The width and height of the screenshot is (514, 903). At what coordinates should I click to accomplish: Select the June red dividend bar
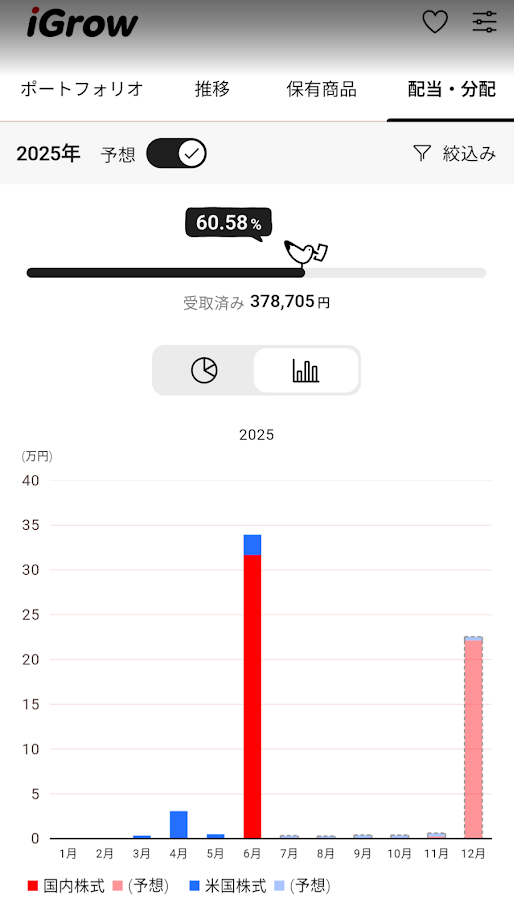pyautogui.click(x=252, y=696)
